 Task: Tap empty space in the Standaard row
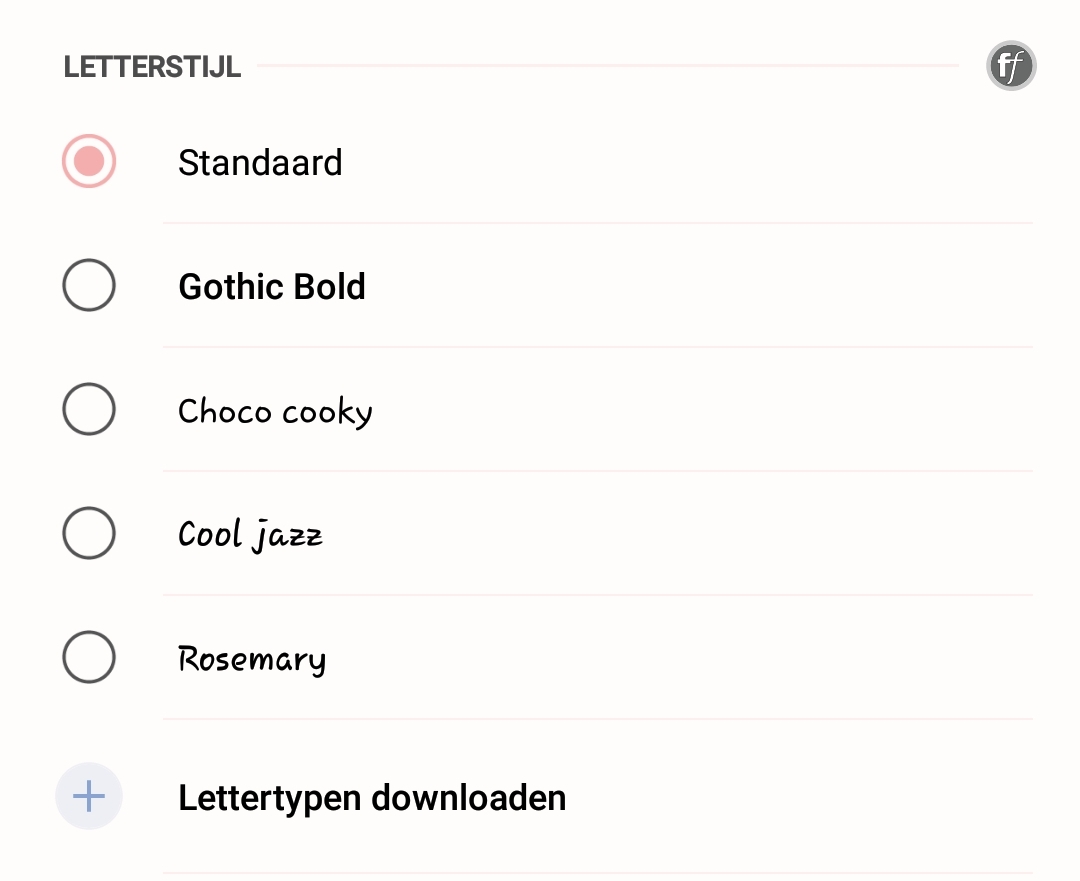click(x=689, y=161)
